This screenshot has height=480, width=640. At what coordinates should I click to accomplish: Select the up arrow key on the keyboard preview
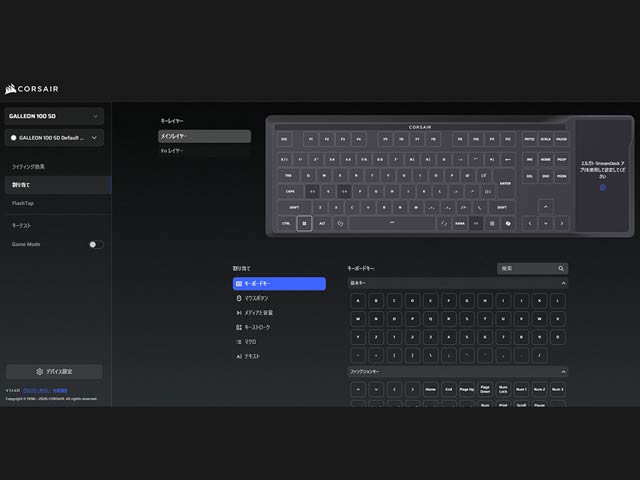click(x=546, y=207)
